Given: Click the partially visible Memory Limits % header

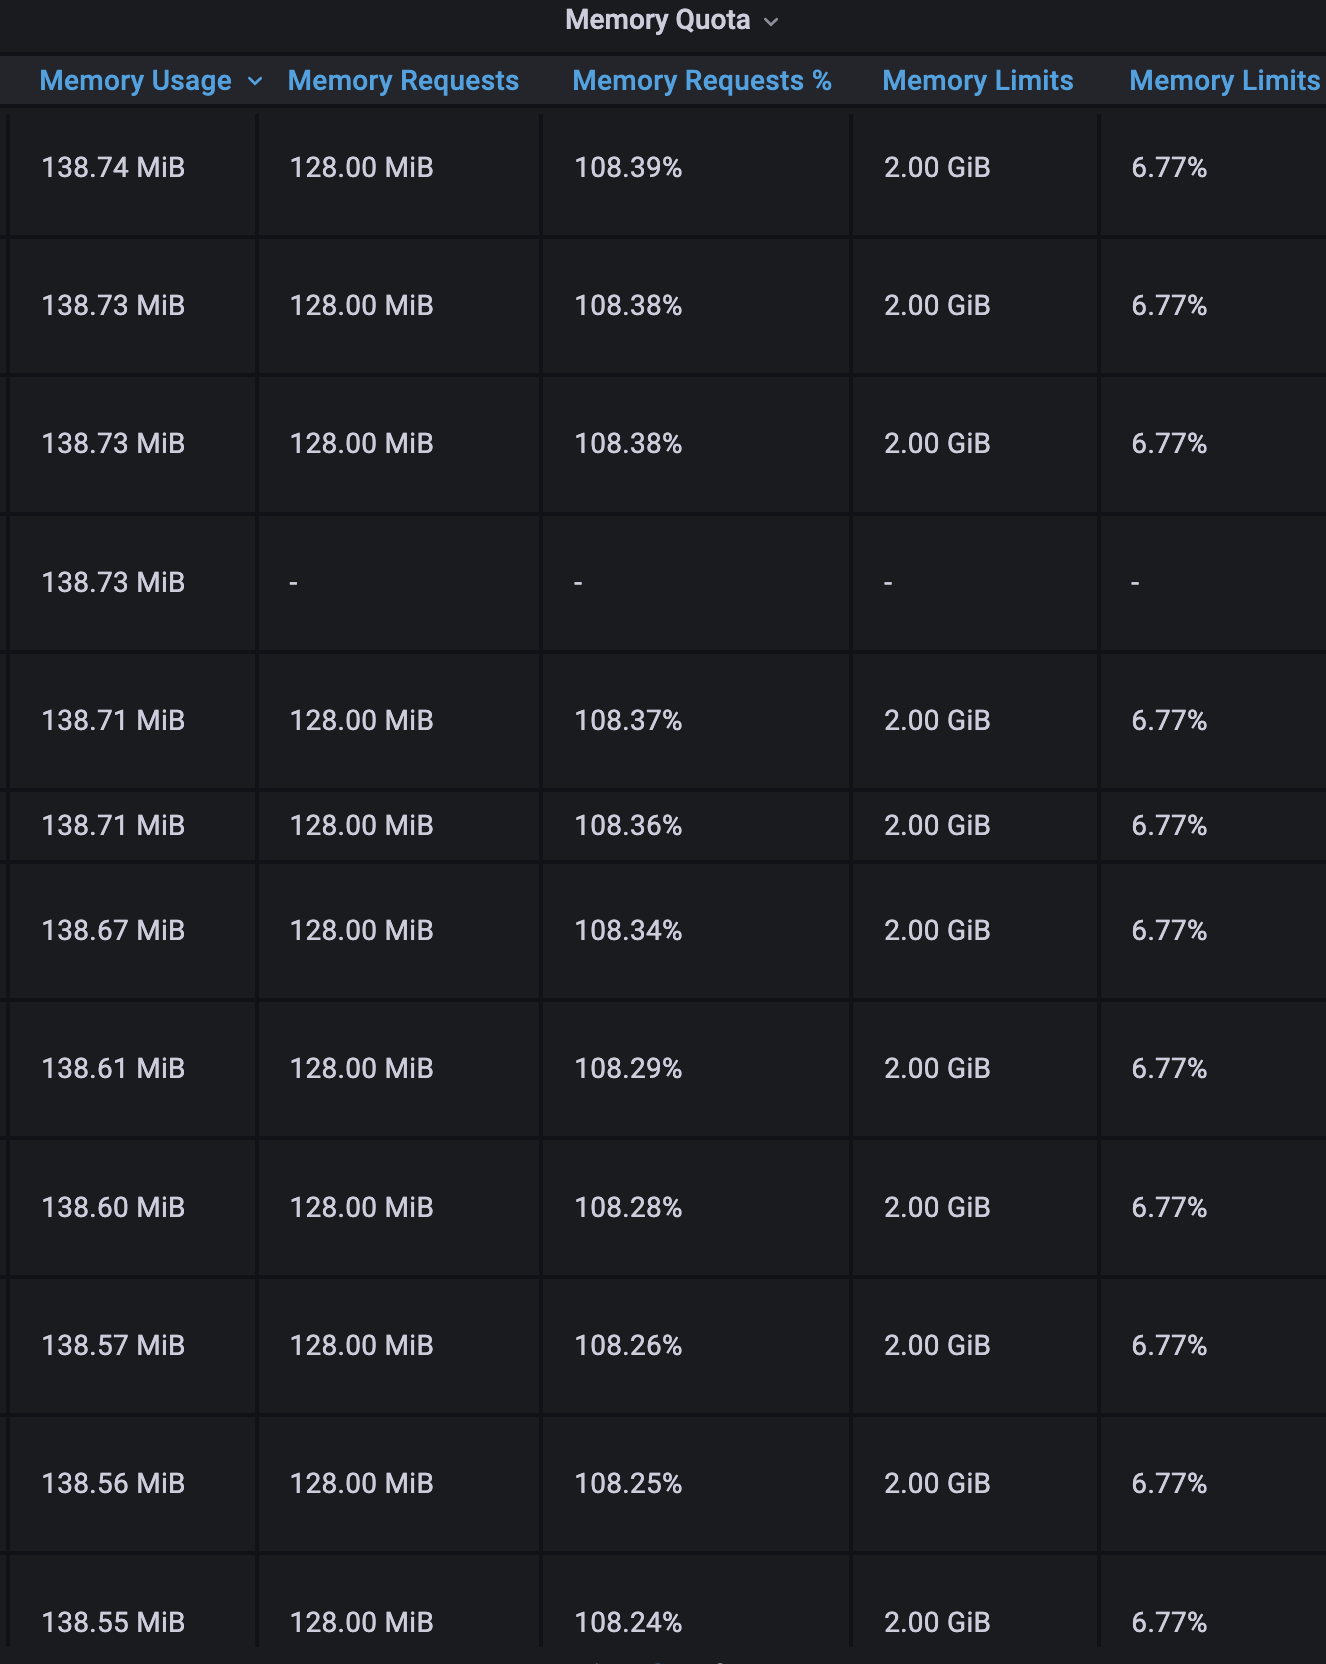Looking at the screenshot, I should tap(1225, 81).
